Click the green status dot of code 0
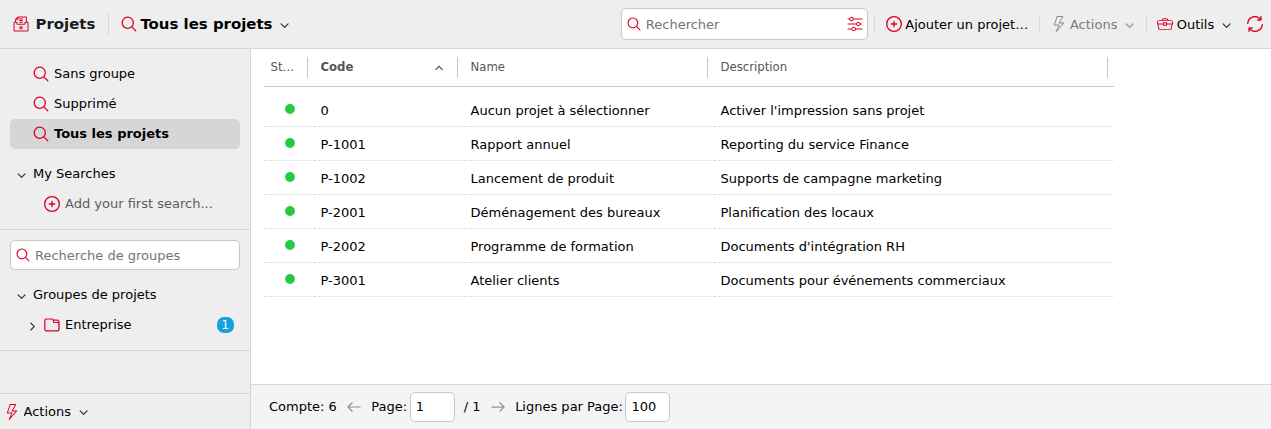1271x429 pixels. (290, 109)
